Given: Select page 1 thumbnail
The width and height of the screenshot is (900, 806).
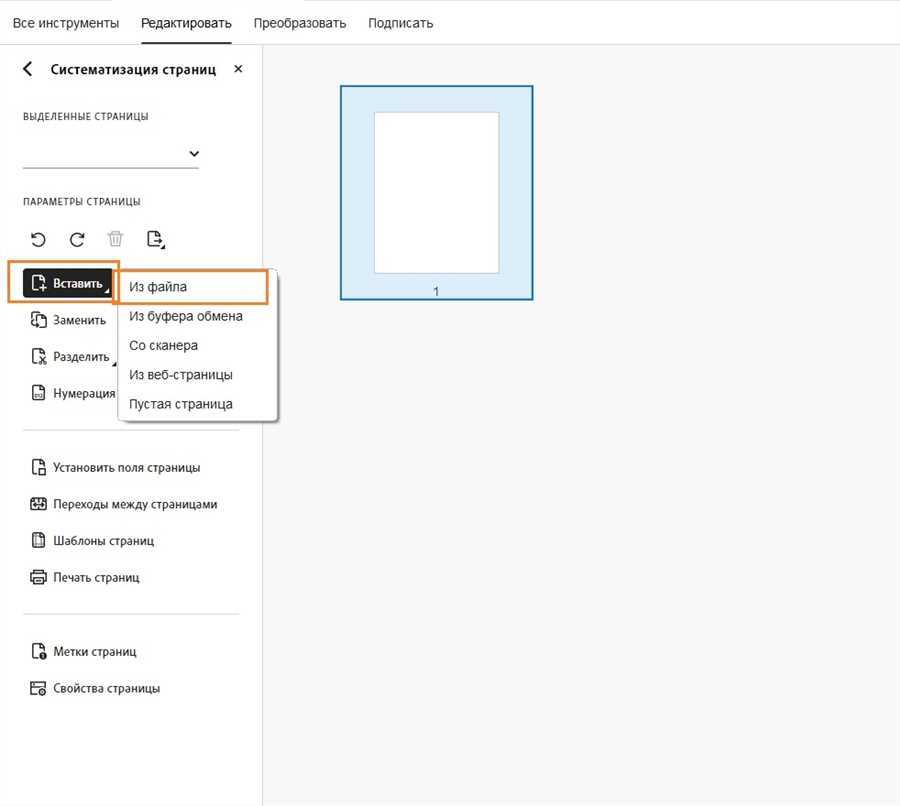Looking at the screenshot, I should point(436,193).
